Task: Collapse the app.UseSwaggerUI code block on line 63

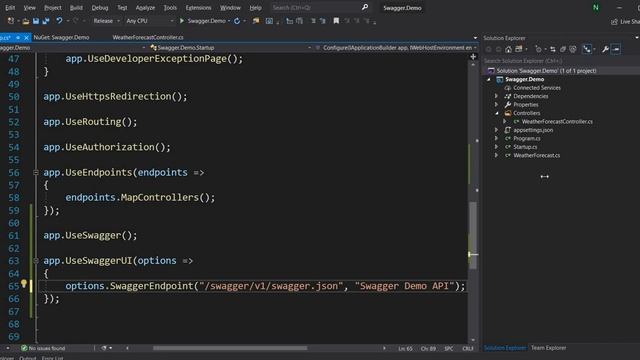Action: [x=36, y=261]
